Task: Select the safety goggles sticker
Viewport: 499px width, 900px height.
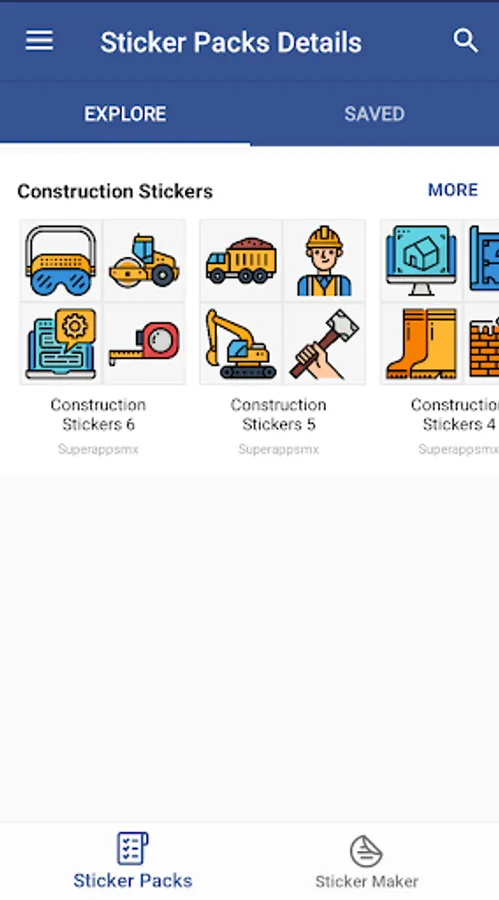Action: pyautogui.click(x=61, y=260)
